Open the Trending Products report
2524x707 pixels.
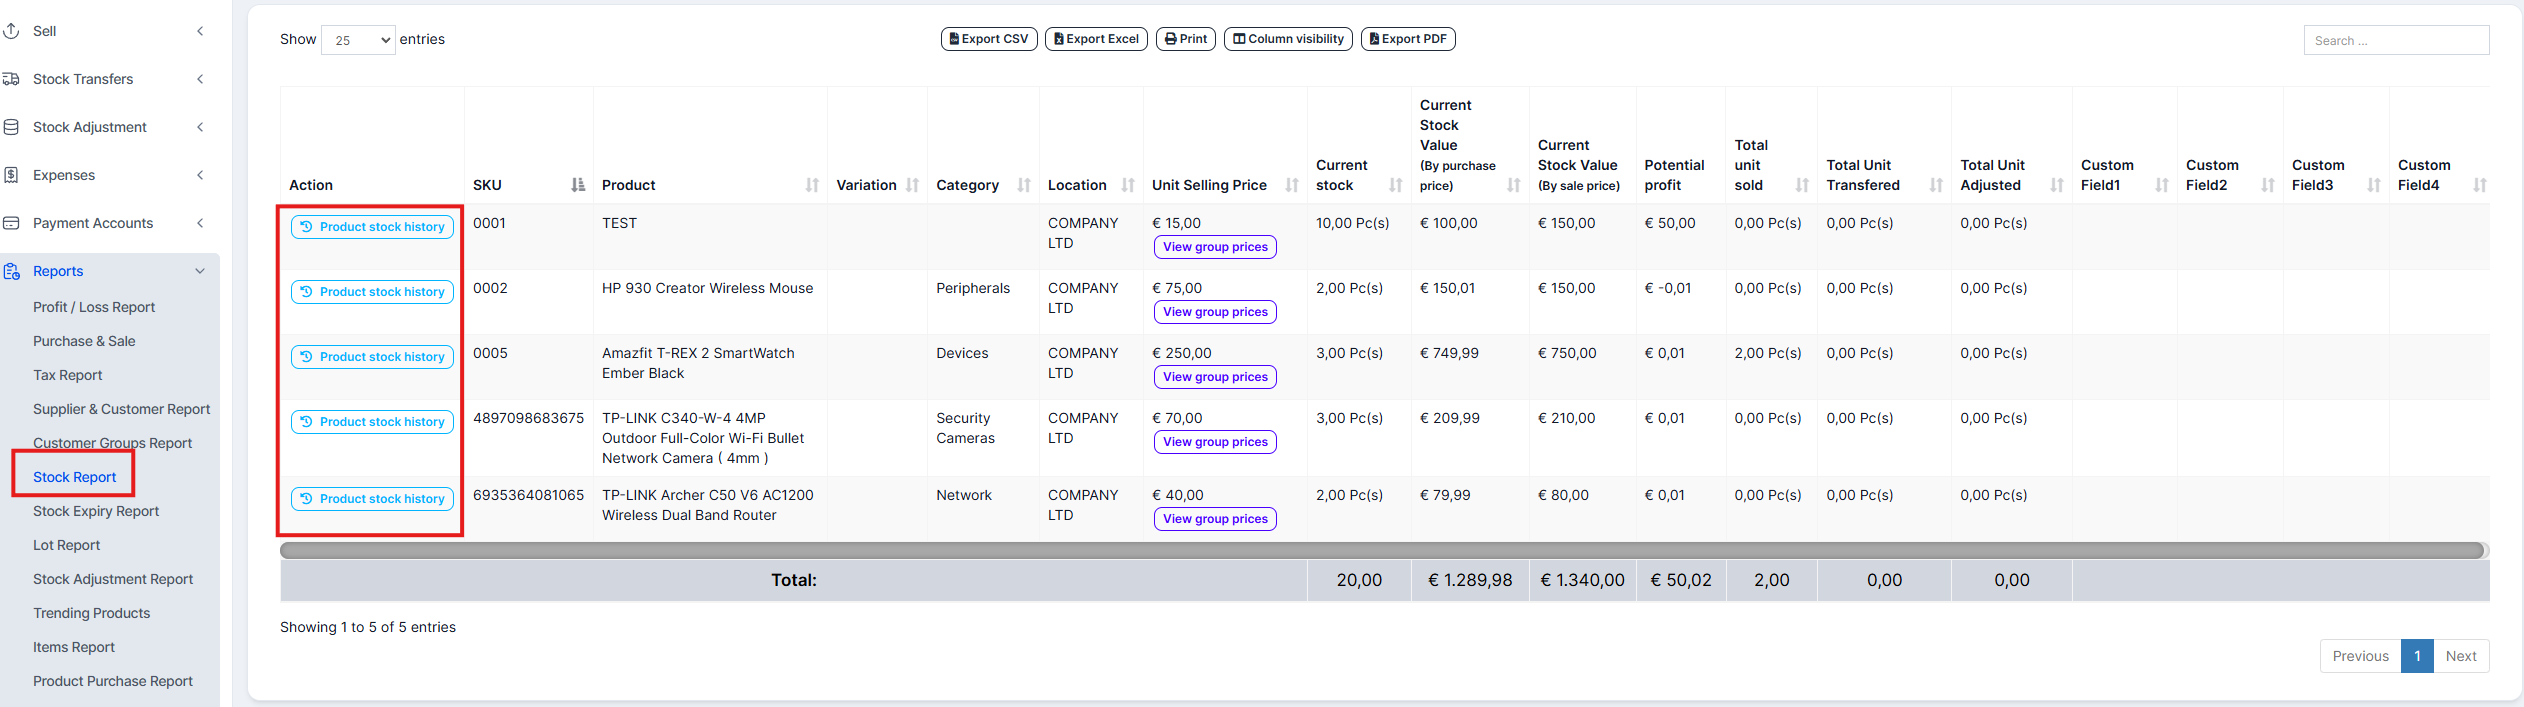point(91,613)
